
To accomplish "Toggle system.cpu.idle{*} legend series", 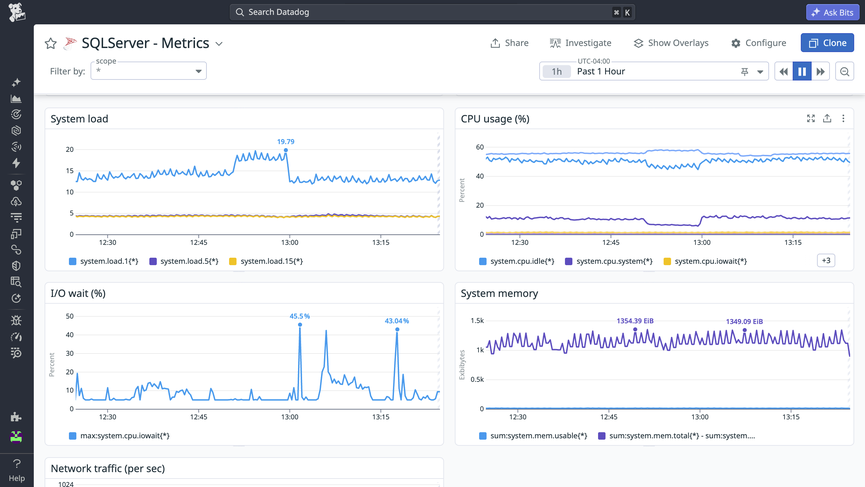I will [x=516, y=261].
